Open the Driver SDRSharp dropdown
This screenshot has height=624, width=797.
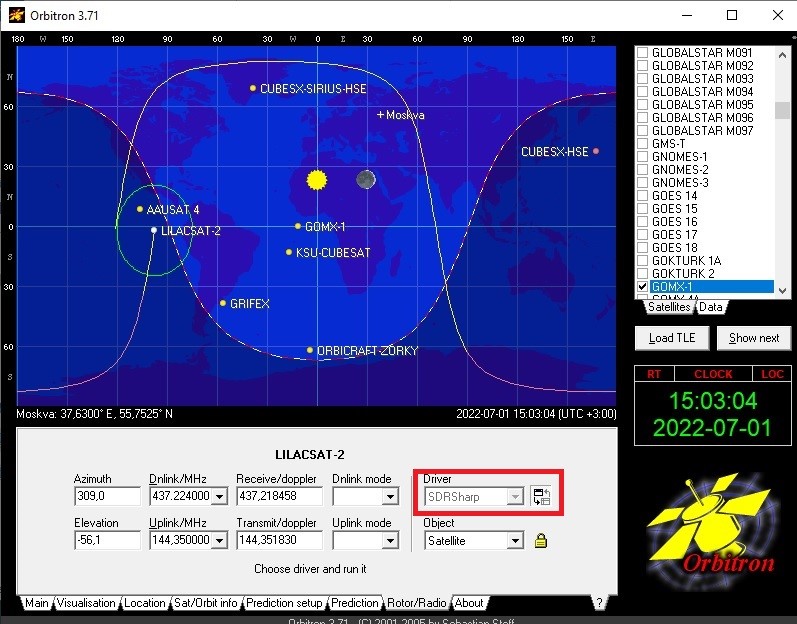click(x=515, y=496)
